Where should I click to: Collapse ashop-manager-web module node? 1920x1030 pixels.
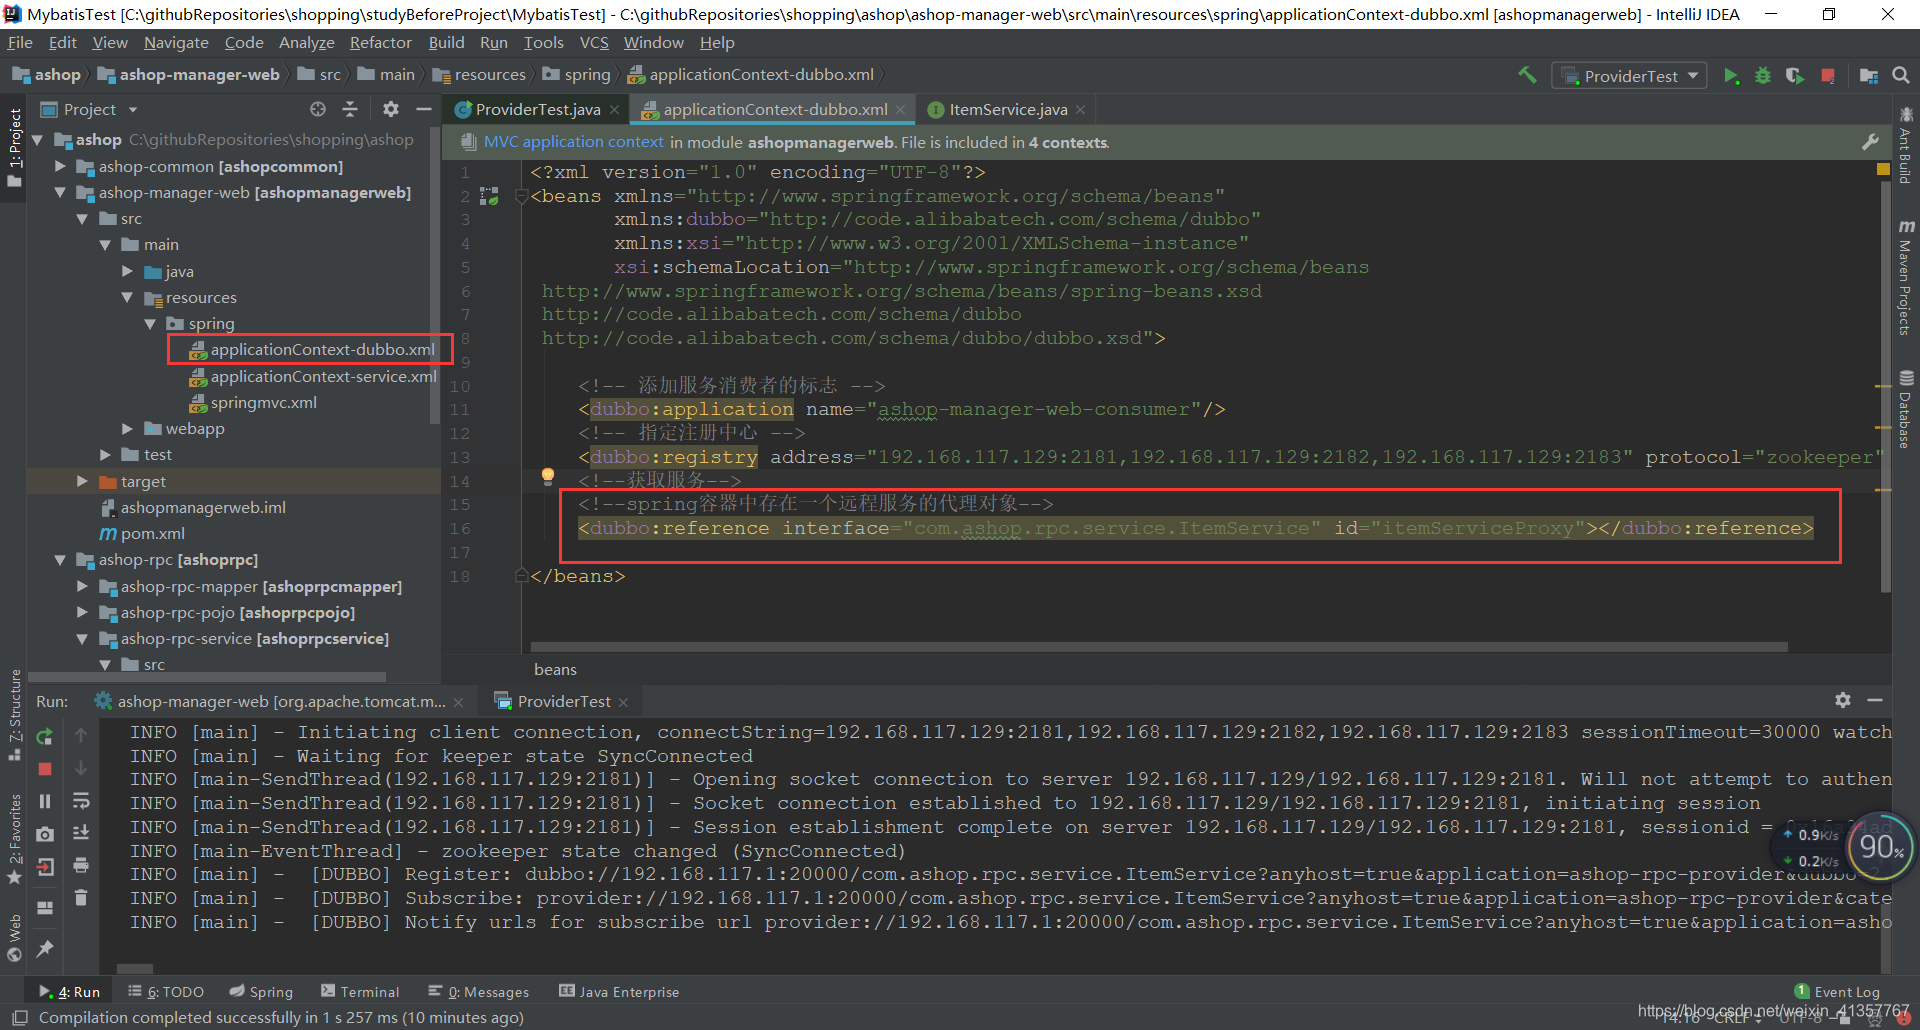coord(60,192)
